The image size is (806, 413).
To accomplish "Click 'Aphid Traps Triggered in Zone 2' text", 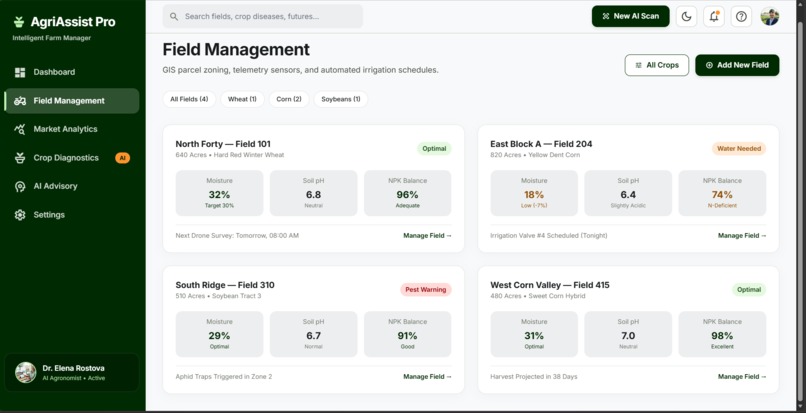I will click(x=224, y=376).
